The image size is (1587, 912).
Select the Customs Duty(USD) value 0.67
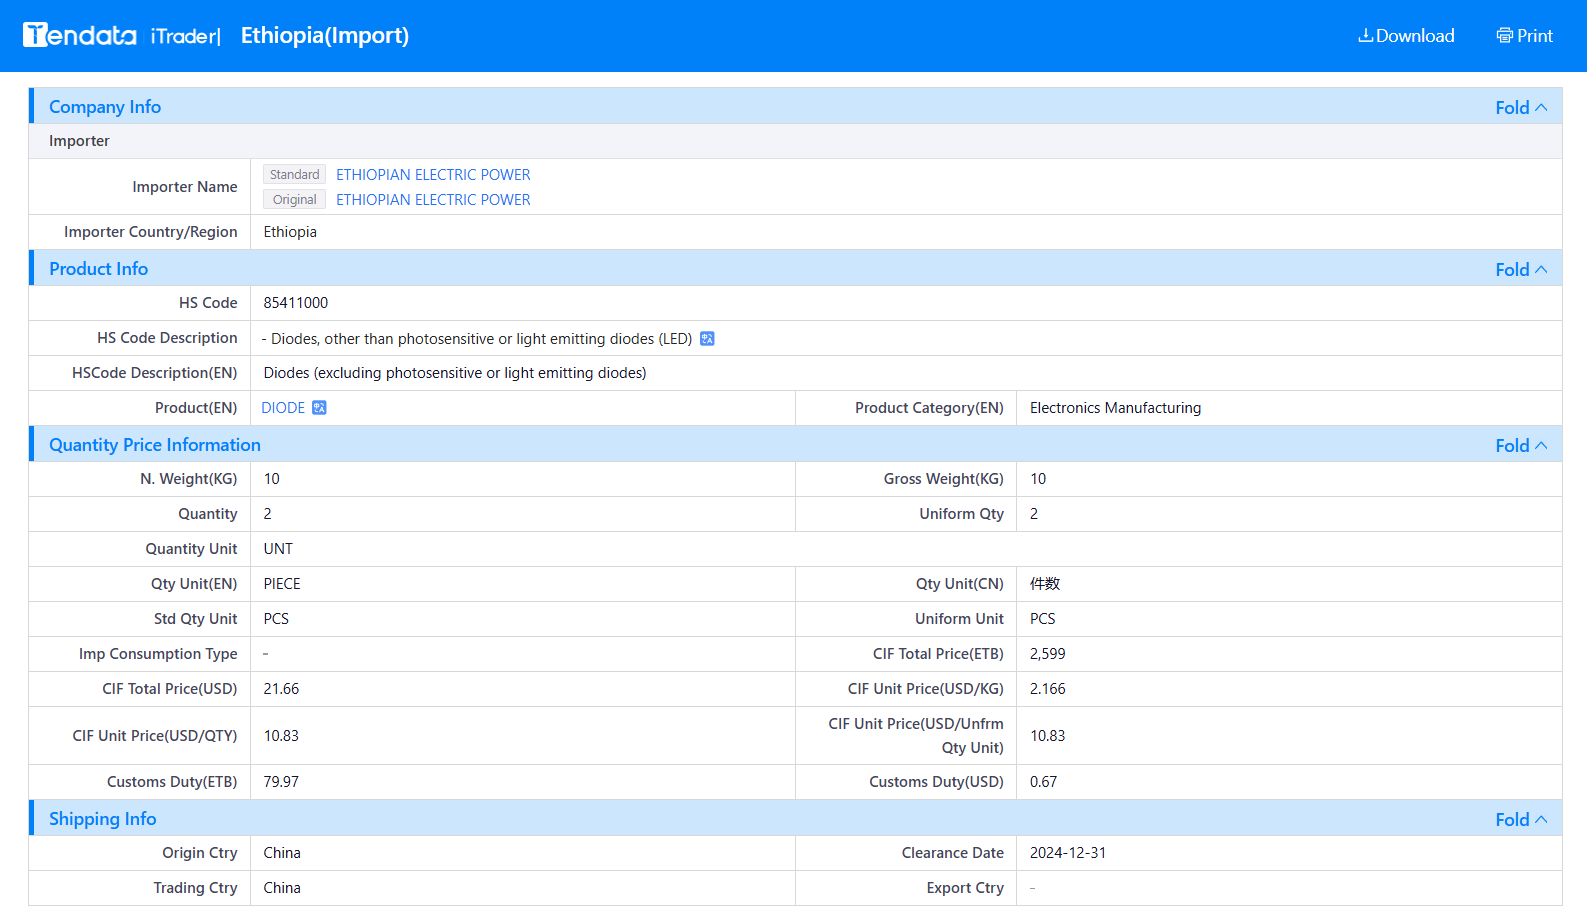(1043, 782)
